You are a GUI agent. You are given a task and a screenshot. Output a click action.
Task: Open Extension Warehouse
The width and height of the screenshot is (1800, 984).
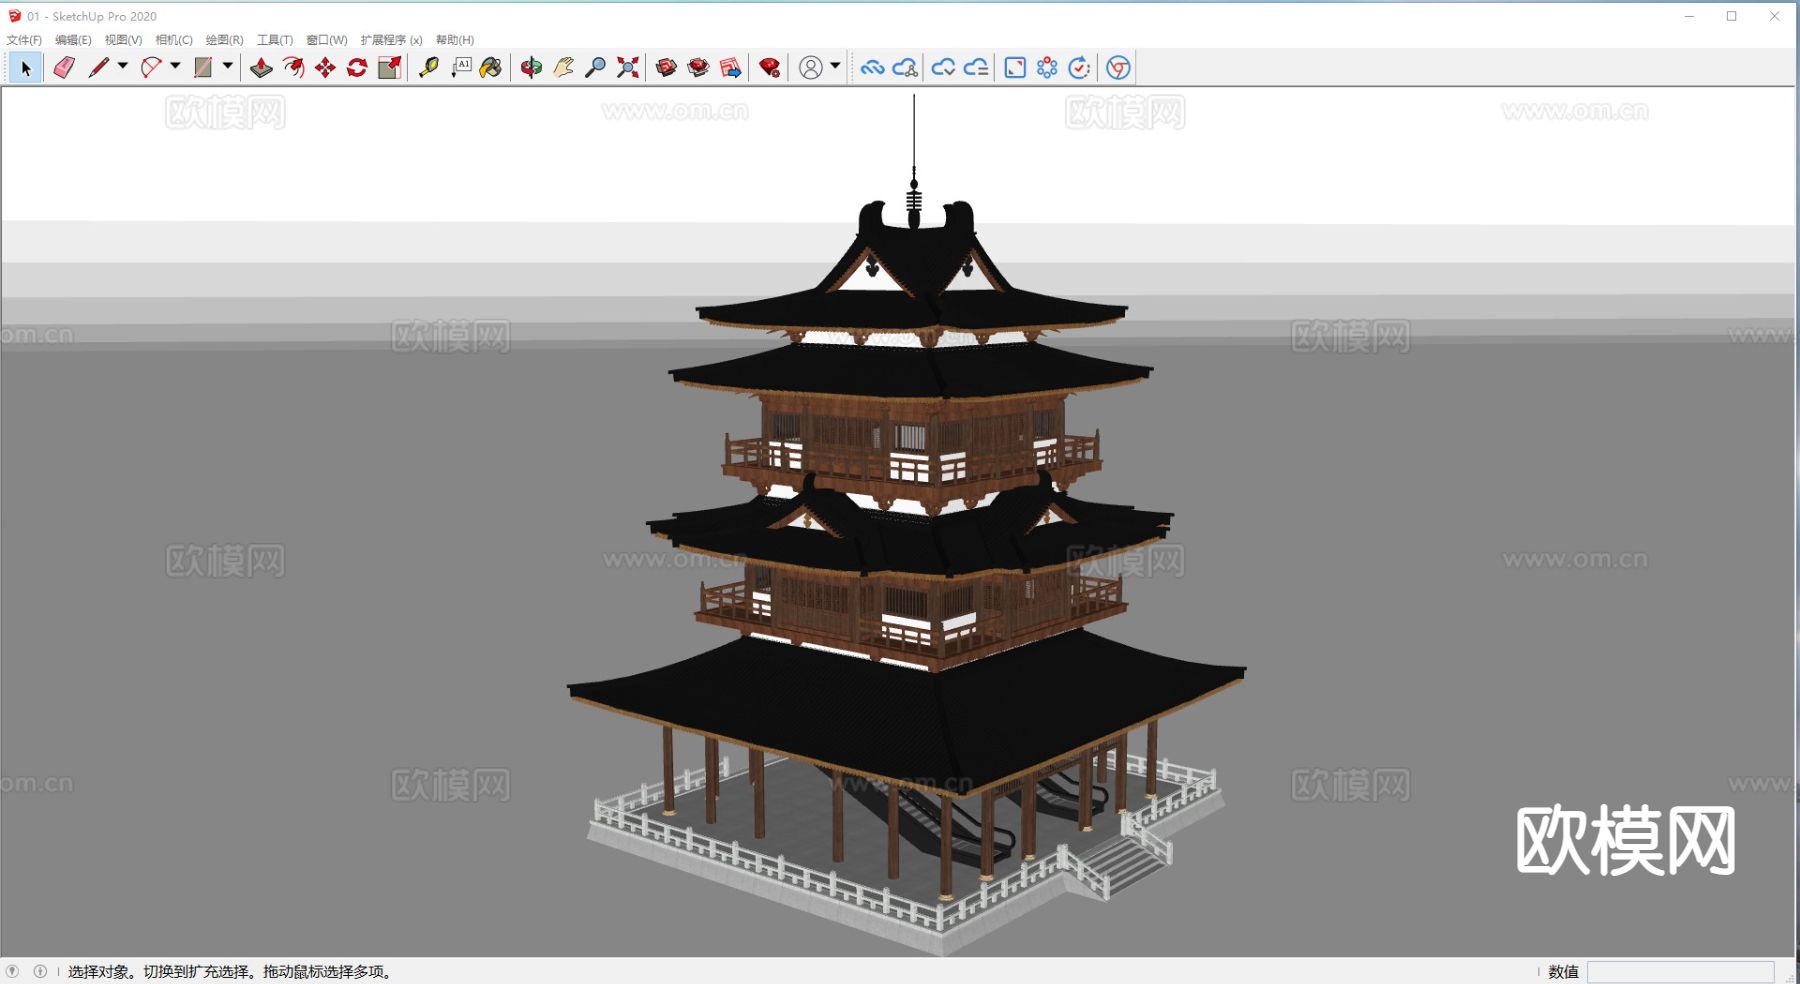point(768,67)
